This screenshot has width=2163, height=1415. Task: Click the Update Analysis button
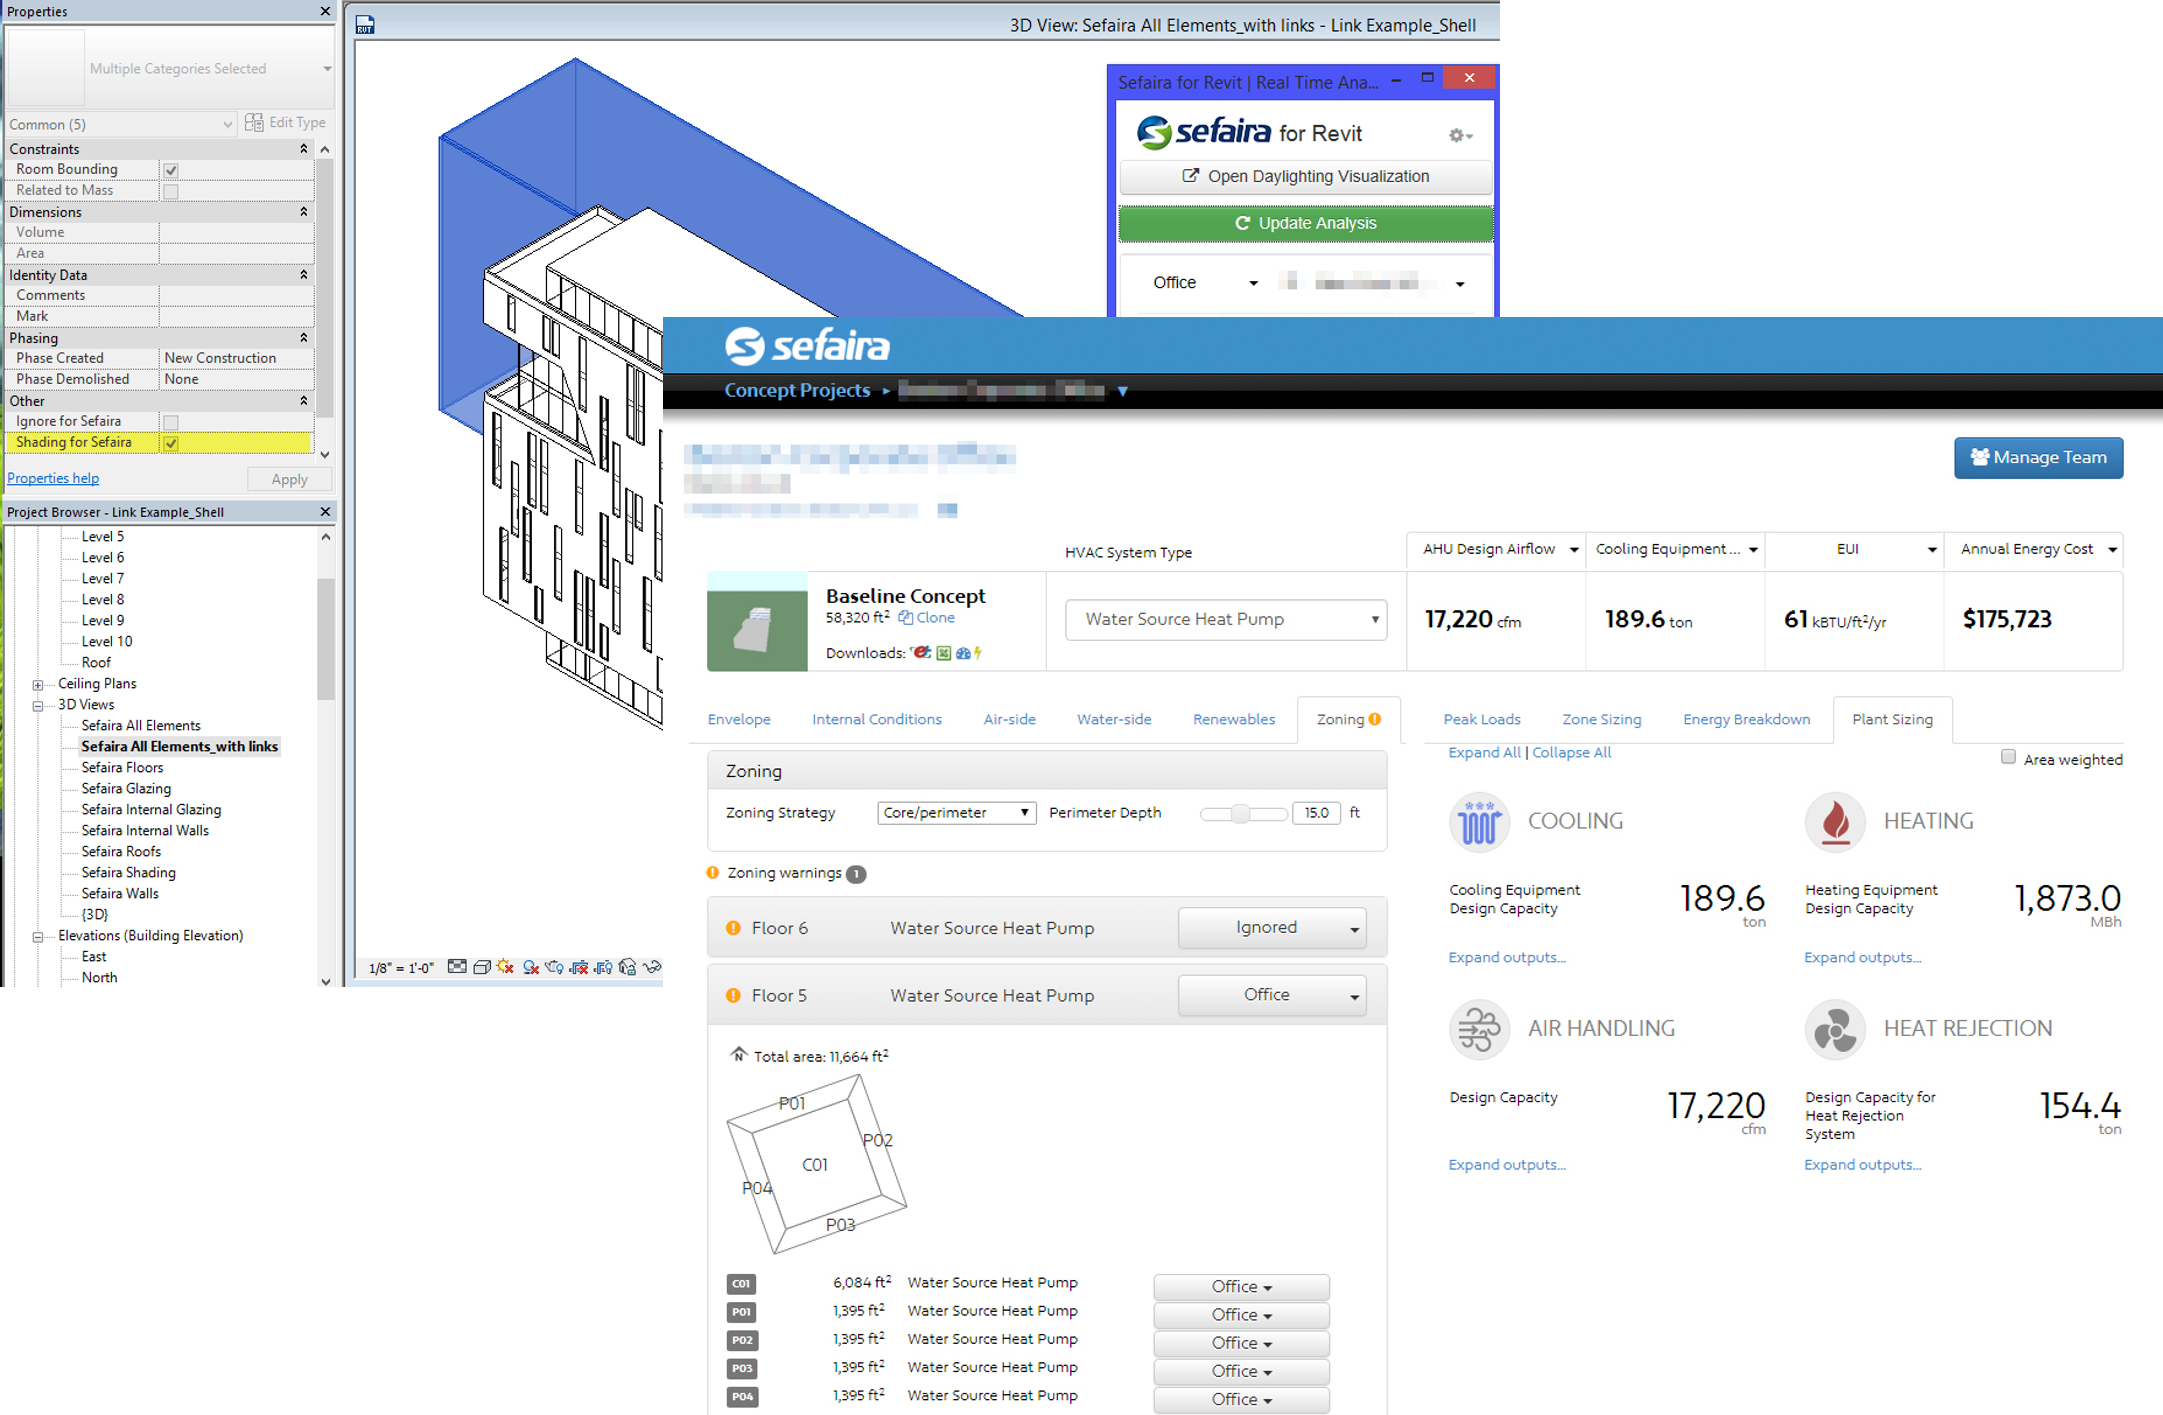1305,224
